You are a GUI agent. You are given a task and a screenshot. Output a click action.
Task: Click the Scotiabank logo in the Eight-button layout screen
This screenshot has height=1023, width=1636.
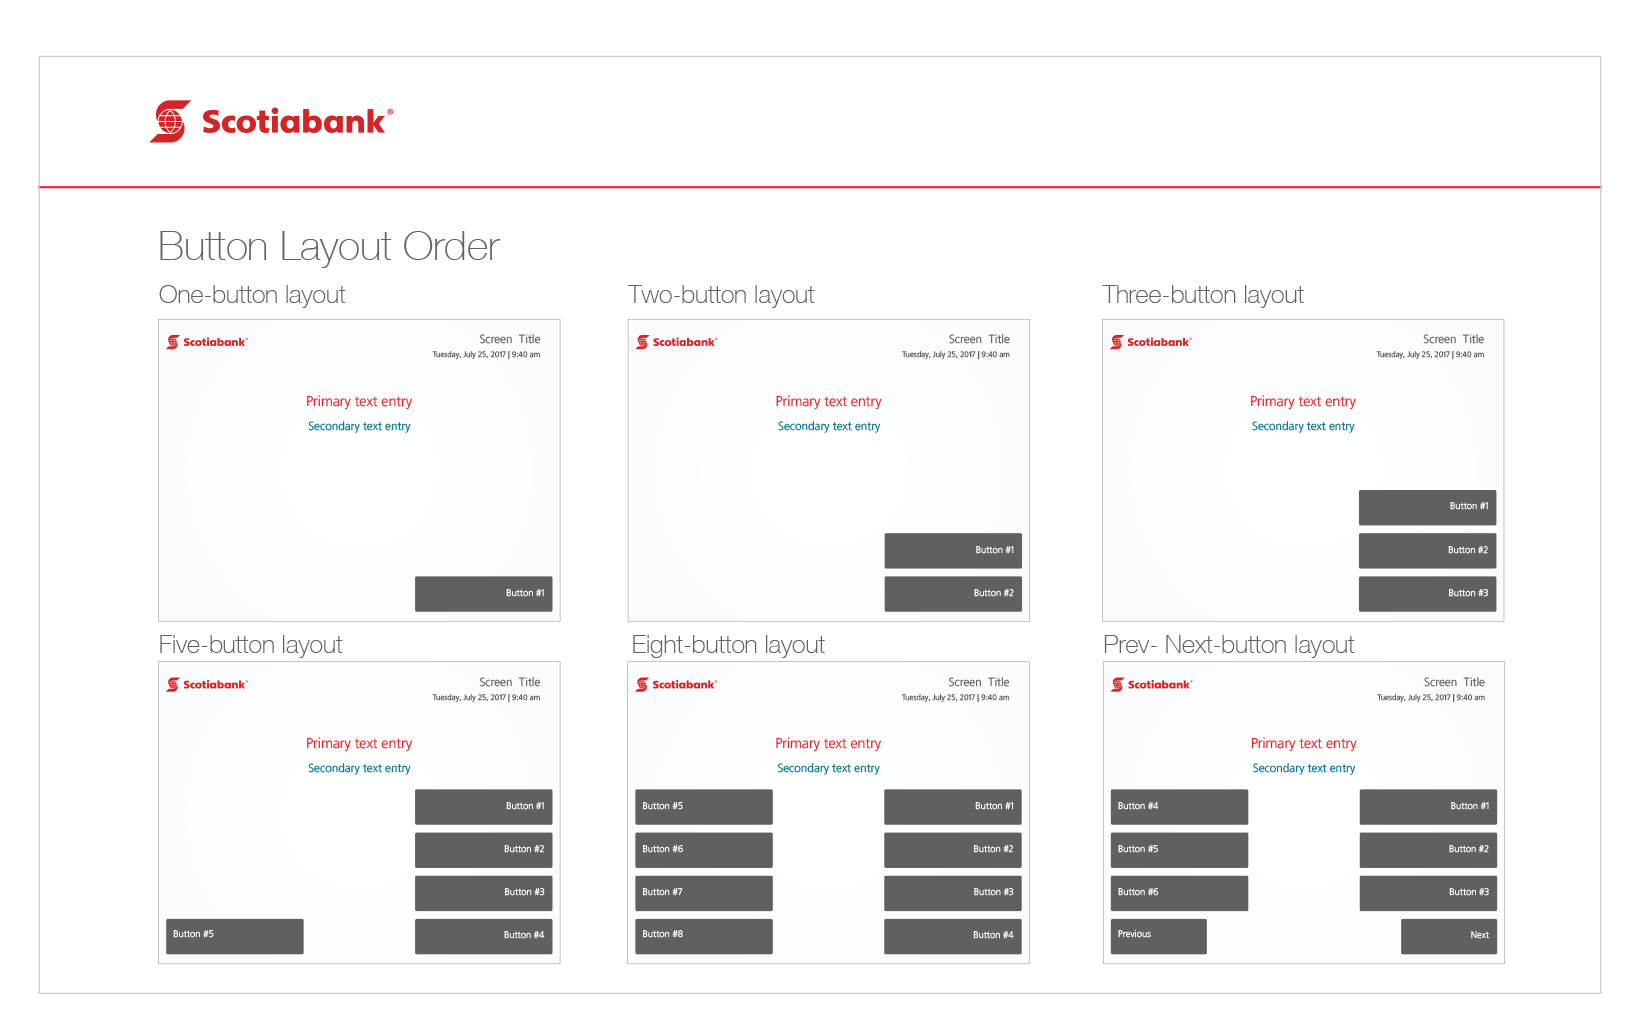677,685
